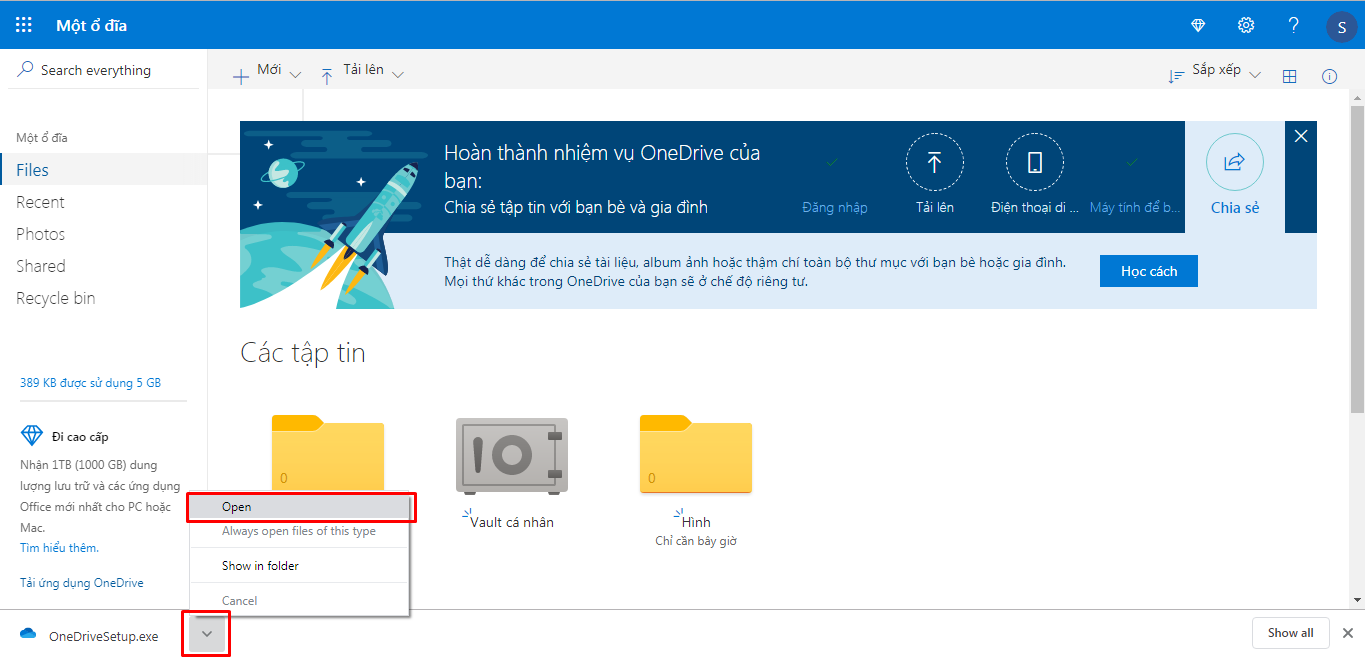1365x658 pixels.
Task: Click the Học cách button
Action: pos(1148,271)
